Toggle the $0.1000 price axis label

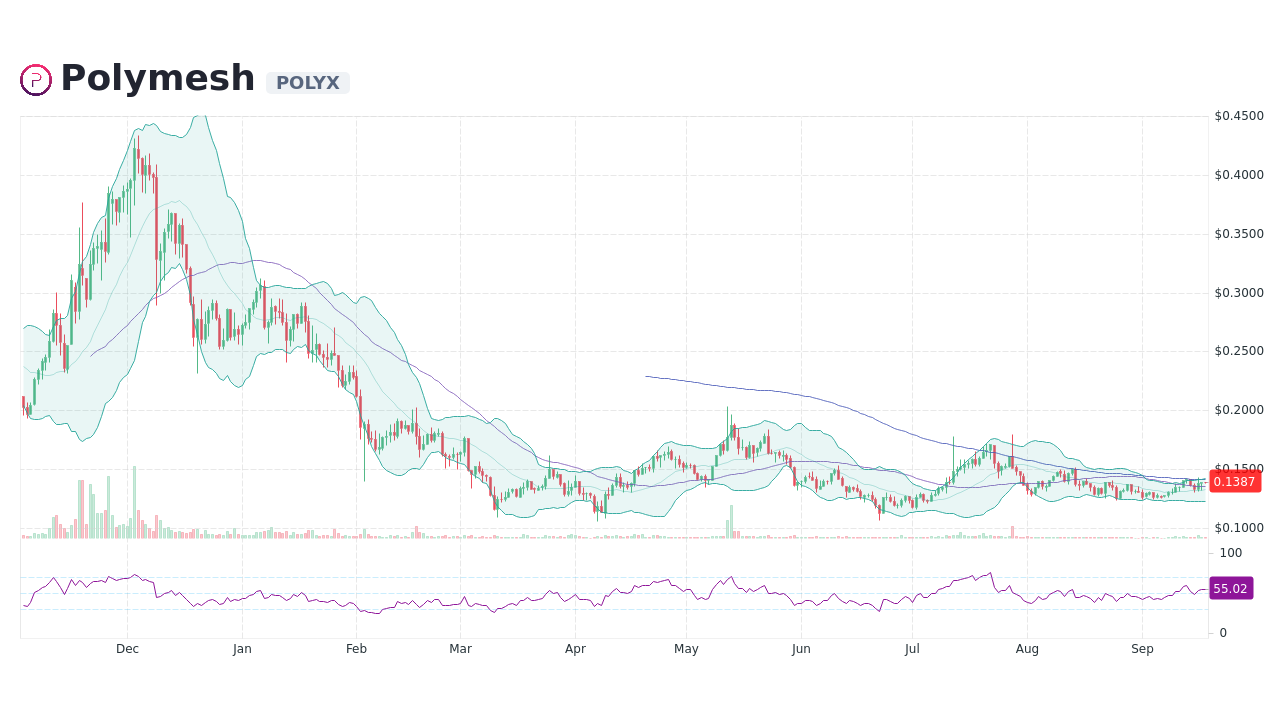(1239, 526)
